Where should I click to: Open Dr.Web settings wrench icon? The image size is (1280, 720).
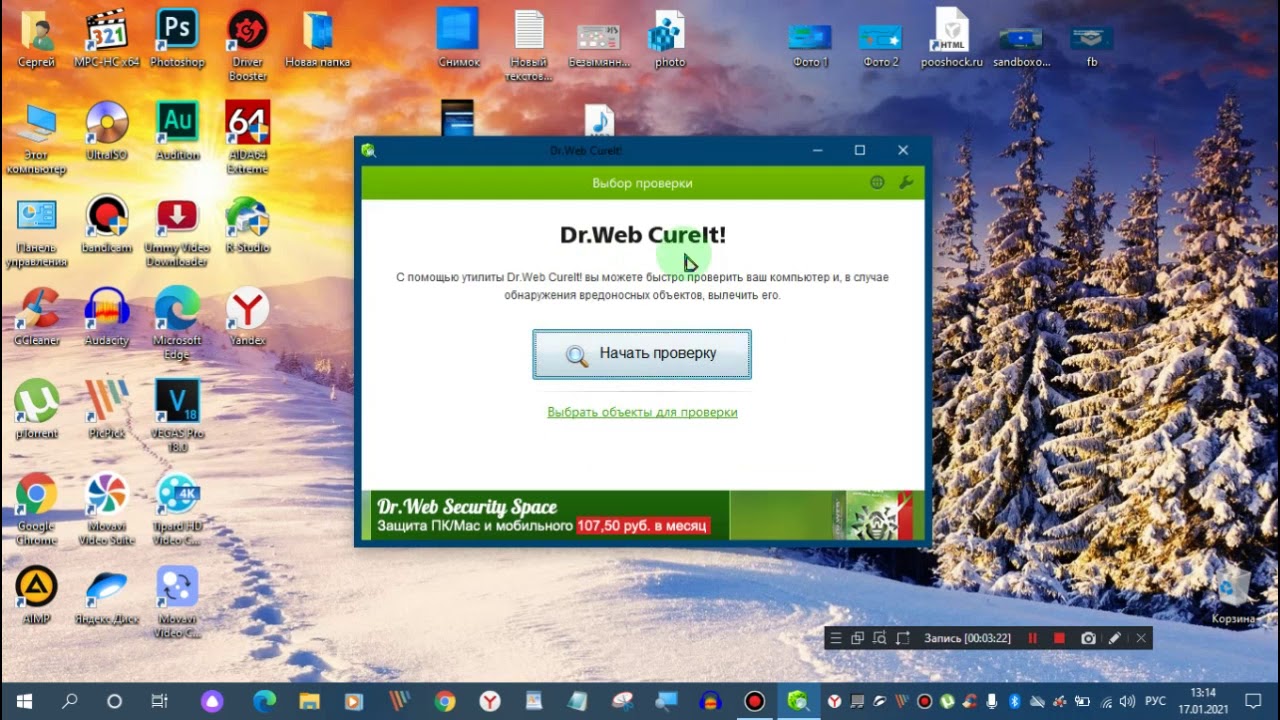click(906, 183)
